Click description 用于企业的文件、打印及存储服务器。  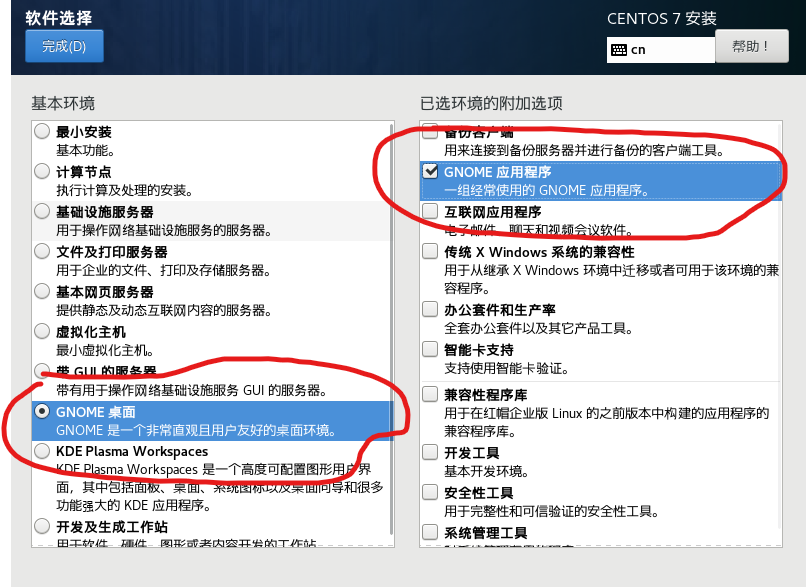[163, 270]
